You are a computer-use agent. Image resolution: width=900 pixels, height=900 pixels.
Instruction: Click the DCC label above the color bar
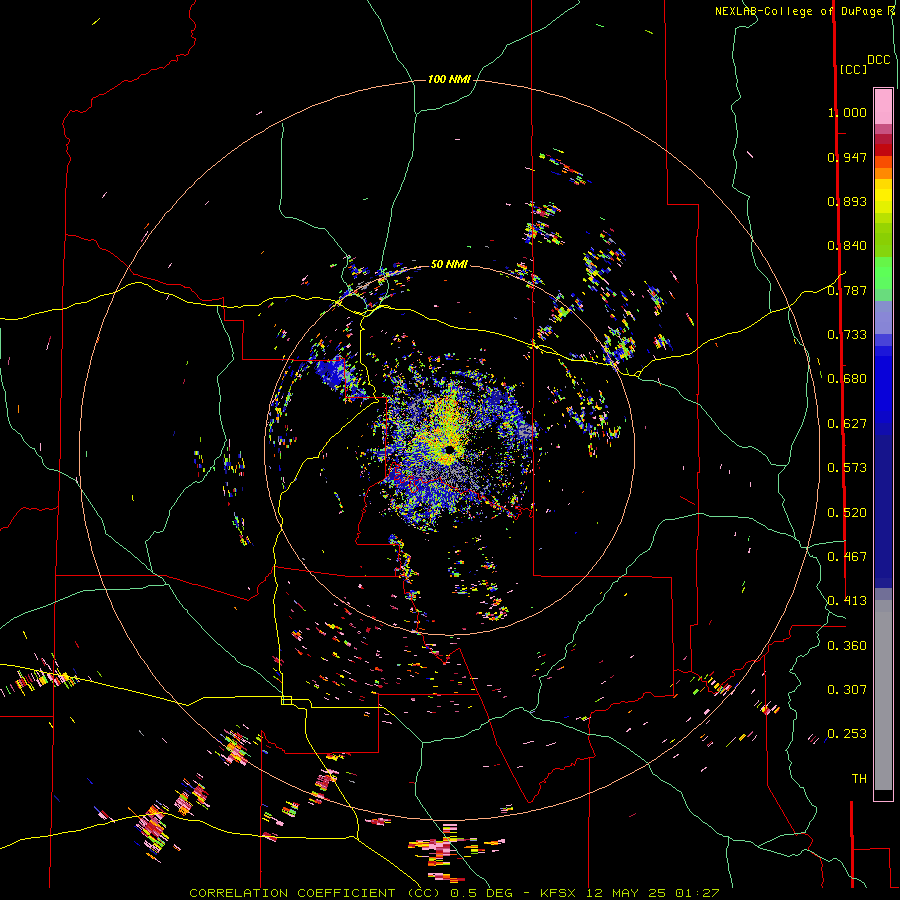click(x=878, y=60)
